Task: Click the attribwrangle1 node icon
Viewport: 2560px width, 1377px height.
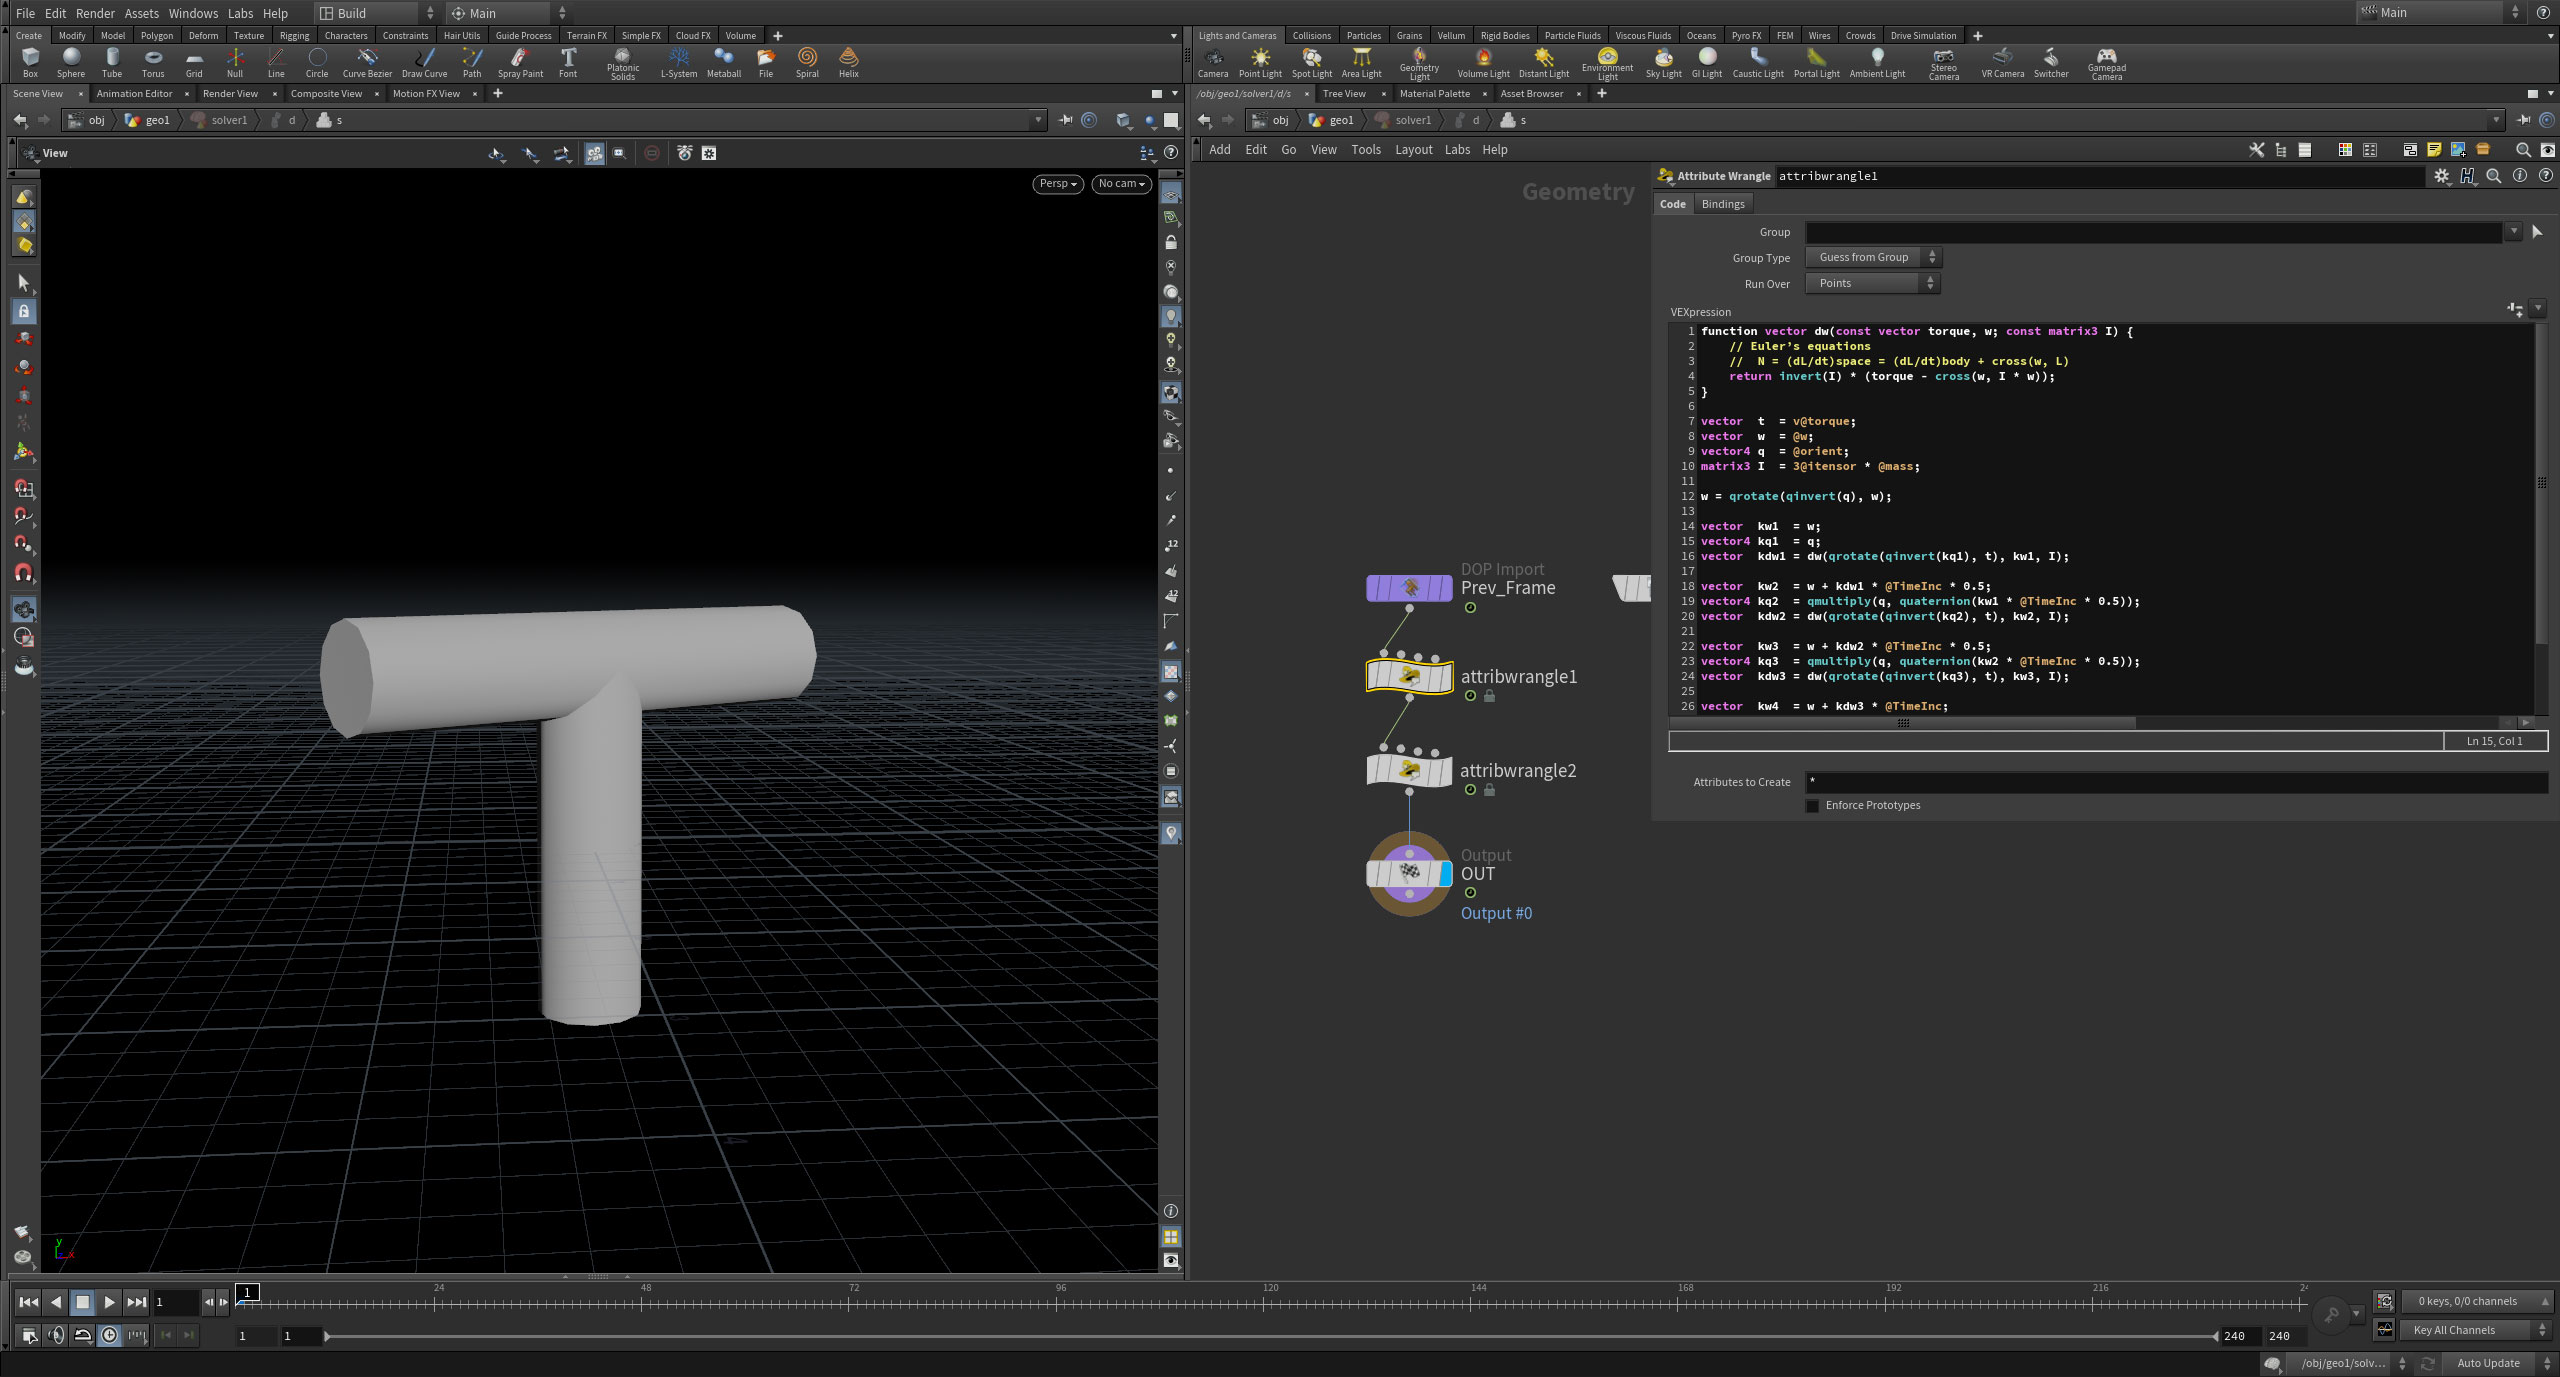Action: pyautogui.click(x=1409, y=677)
